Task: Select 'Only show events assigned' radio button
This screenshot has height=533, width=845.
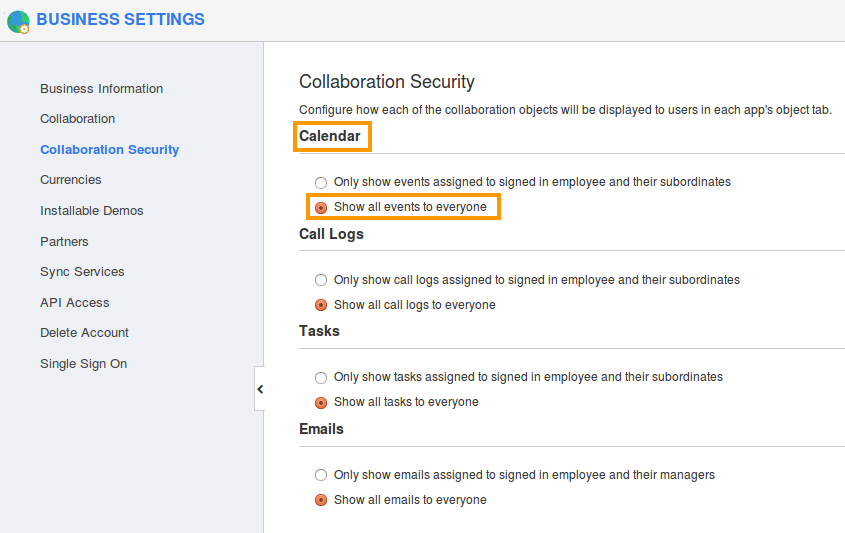Action: [321, 183]
